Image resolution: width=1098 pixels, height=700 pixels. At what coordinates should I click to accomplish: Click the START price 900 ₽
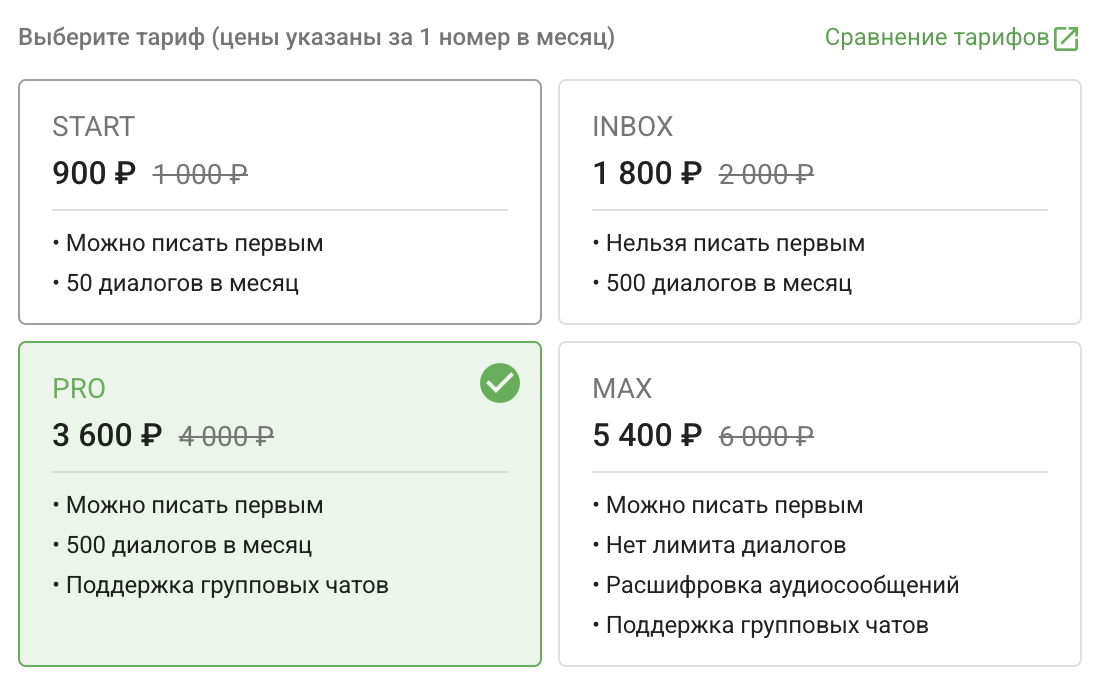point(93,174)
